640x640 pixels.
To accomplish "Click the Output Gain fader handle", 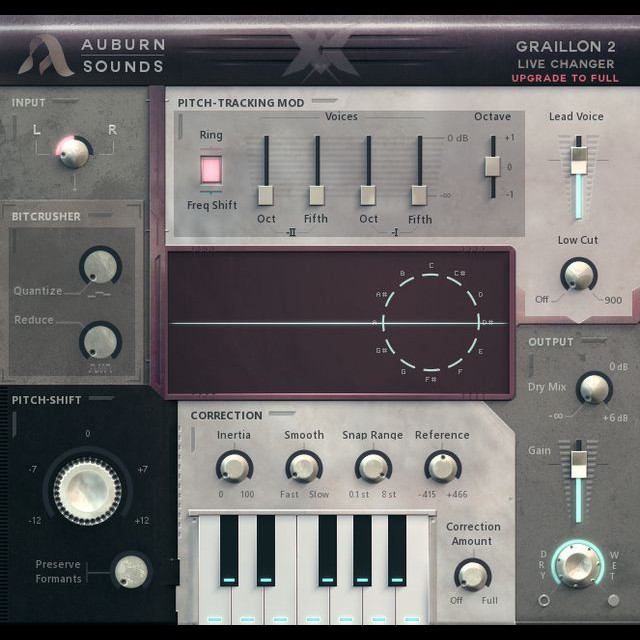I will (579, 464).
